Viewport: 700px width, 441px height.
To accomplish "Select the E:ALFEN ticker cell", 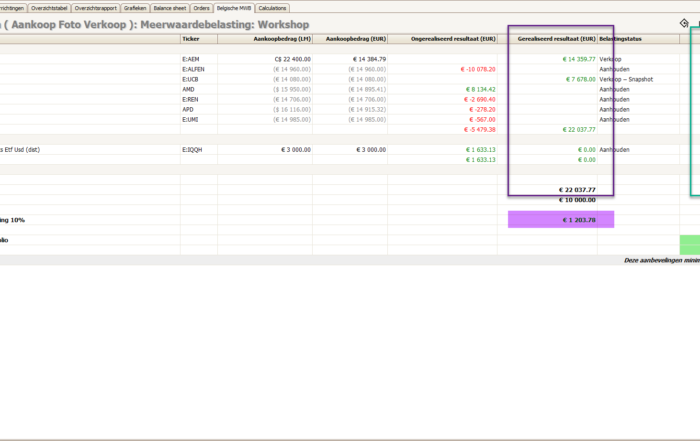I will click(x=194, y=69).
